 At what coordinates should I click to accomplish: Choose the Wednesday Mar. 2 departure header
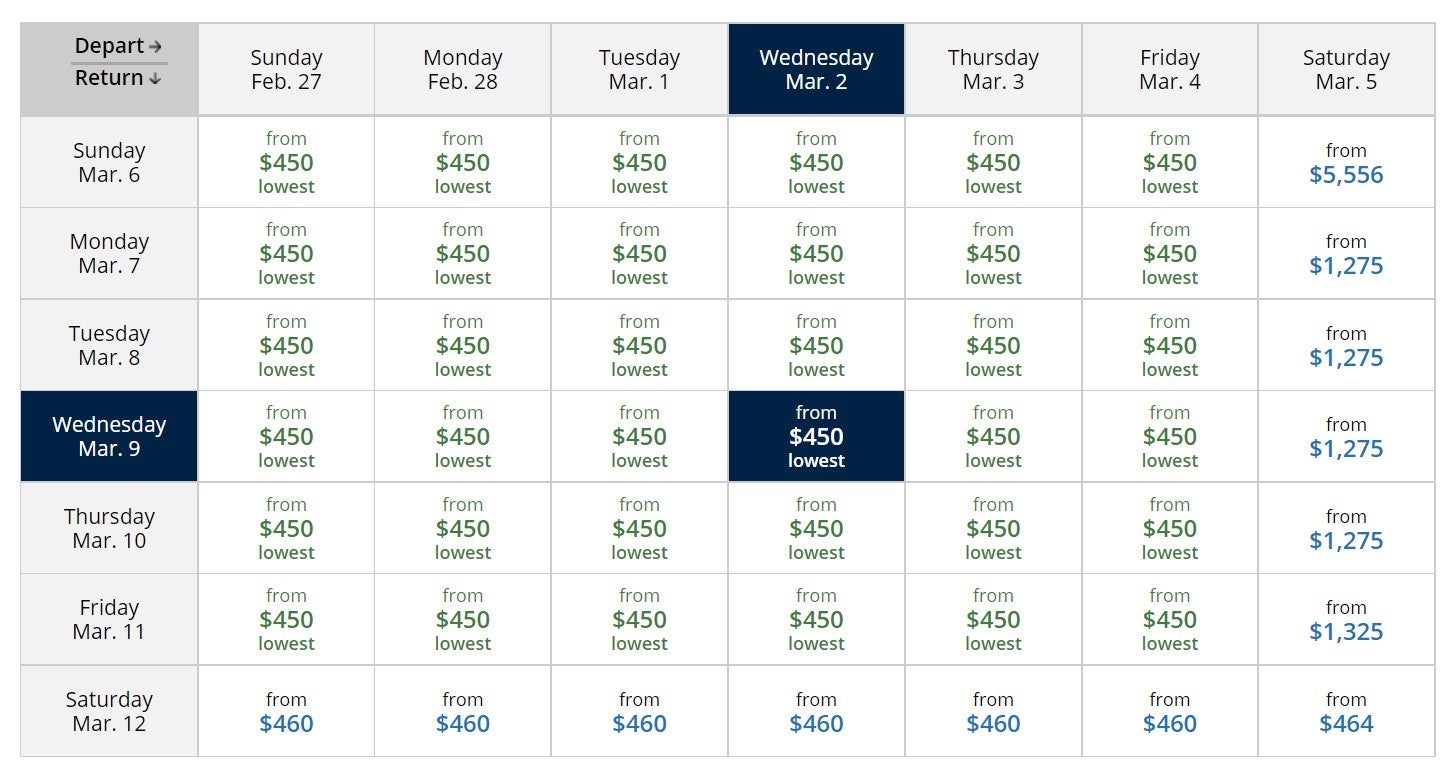pos(816,70)
